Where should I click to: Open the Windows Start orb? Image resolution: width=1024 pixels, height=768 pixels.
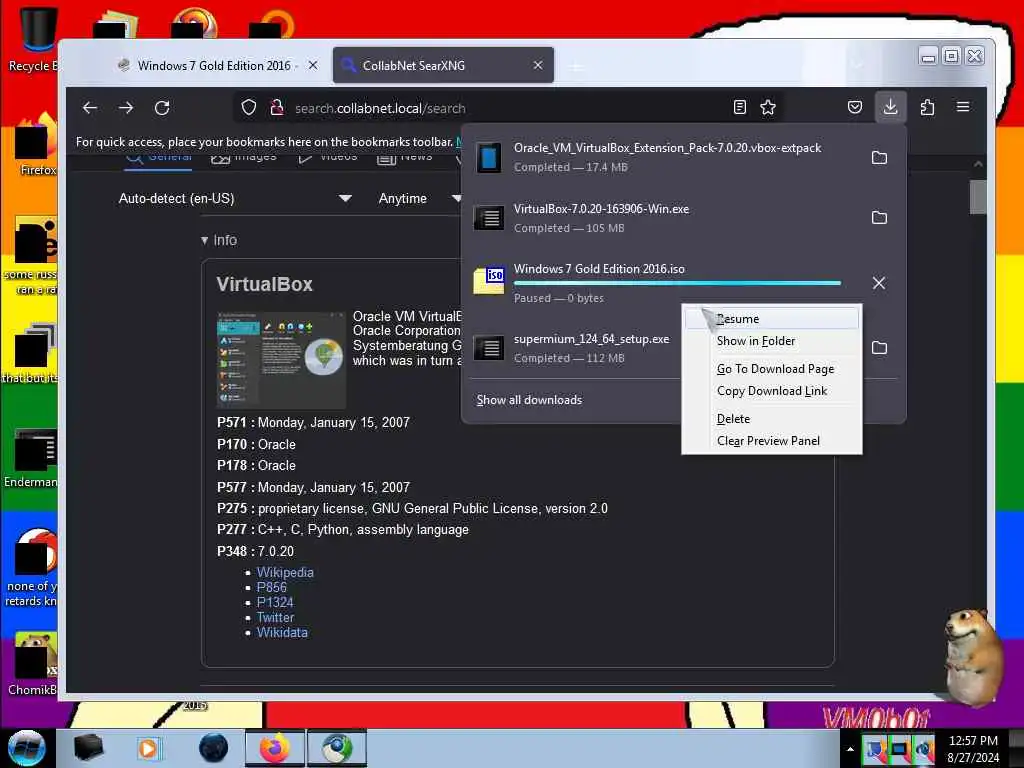click(x=26, y=748)
